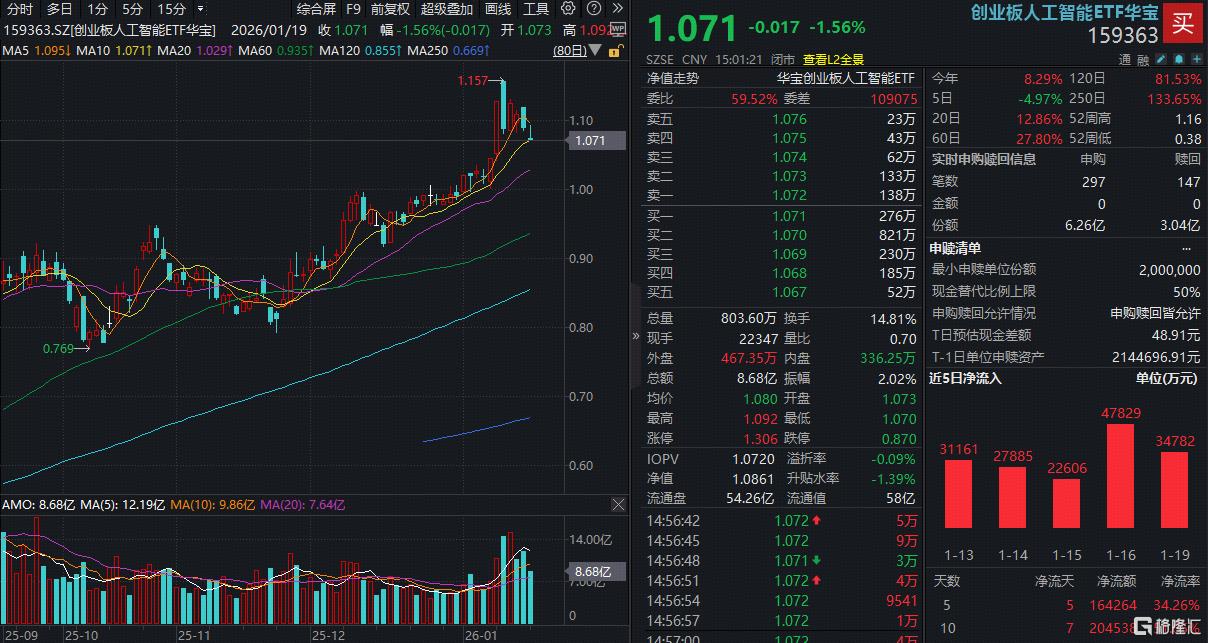1208x643 pixels.
Task: Click 近5日净流入 section header
Action: (965, 378)
